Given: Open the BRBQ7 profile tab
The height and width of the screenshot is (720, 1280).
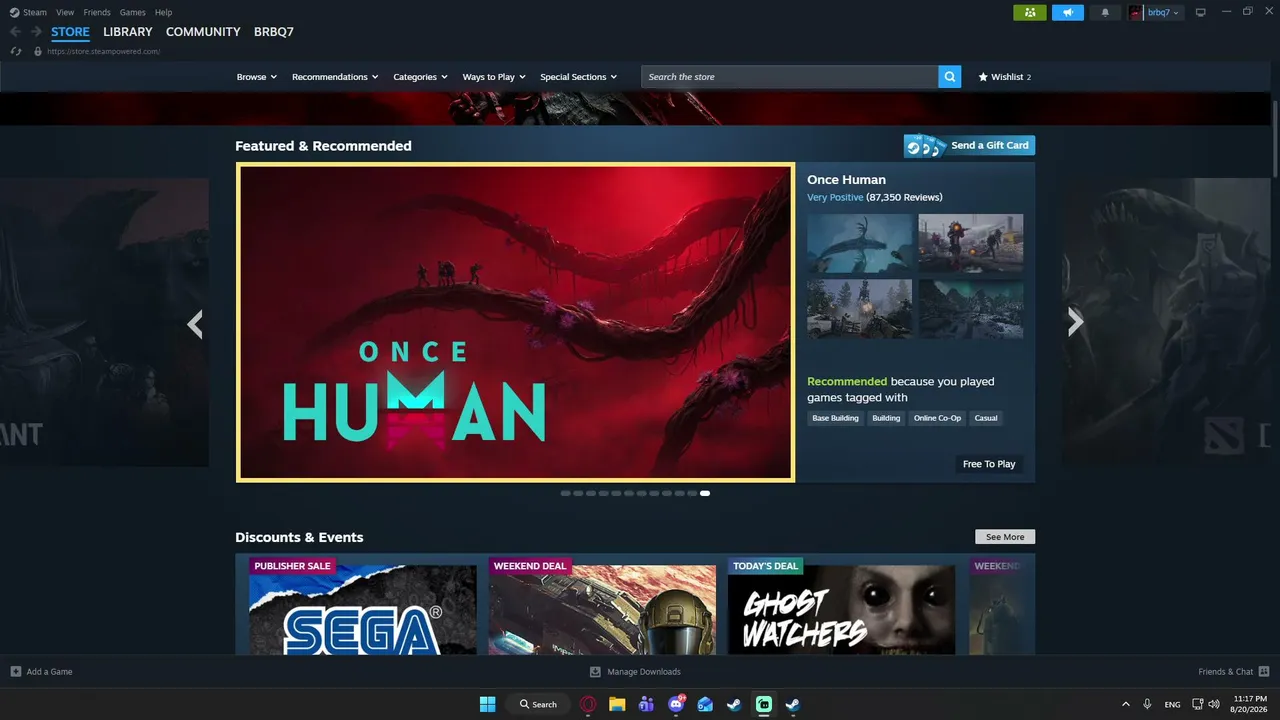Looking at the screenshot, I should coord(274,32).
